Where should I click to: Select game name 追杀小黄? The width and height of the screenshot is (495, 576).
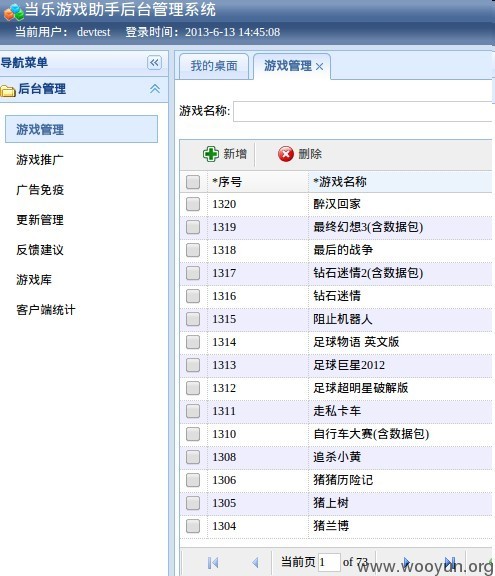337,457
